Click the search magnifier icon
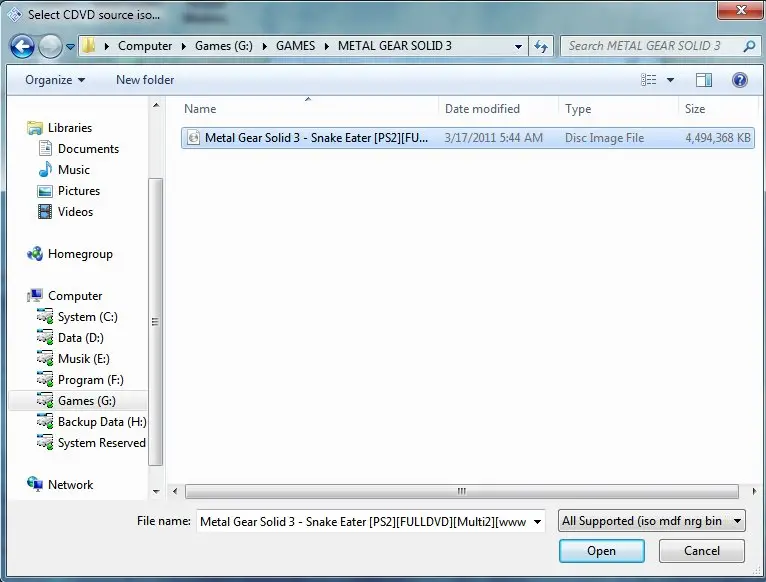This screenshot has width=766, height=582. tap(749, 46)
